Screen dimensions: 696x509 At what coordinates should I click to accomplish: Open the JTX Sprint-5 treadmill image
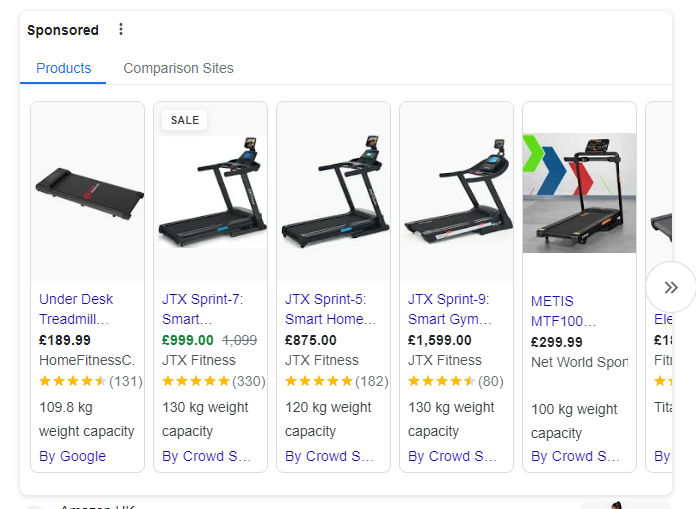pos(334,192)
